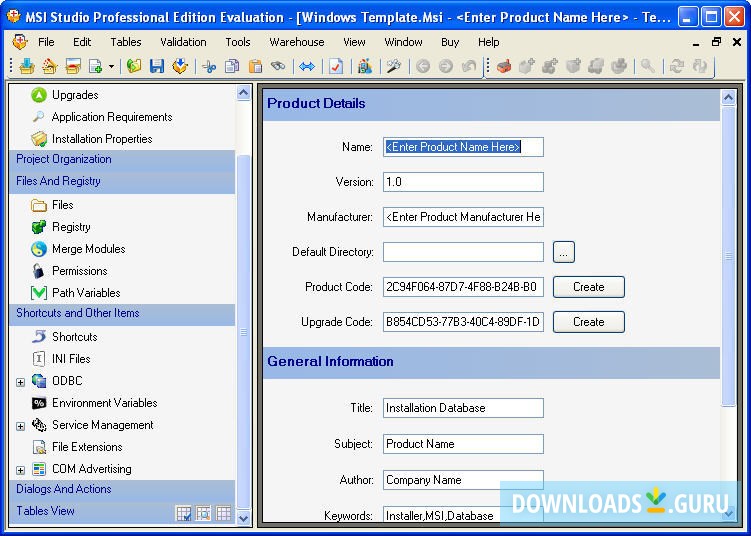The height and width of the screenshot is (536, 751).
Task: Click the red checkmark validation icon
Action: click(336, 66)
